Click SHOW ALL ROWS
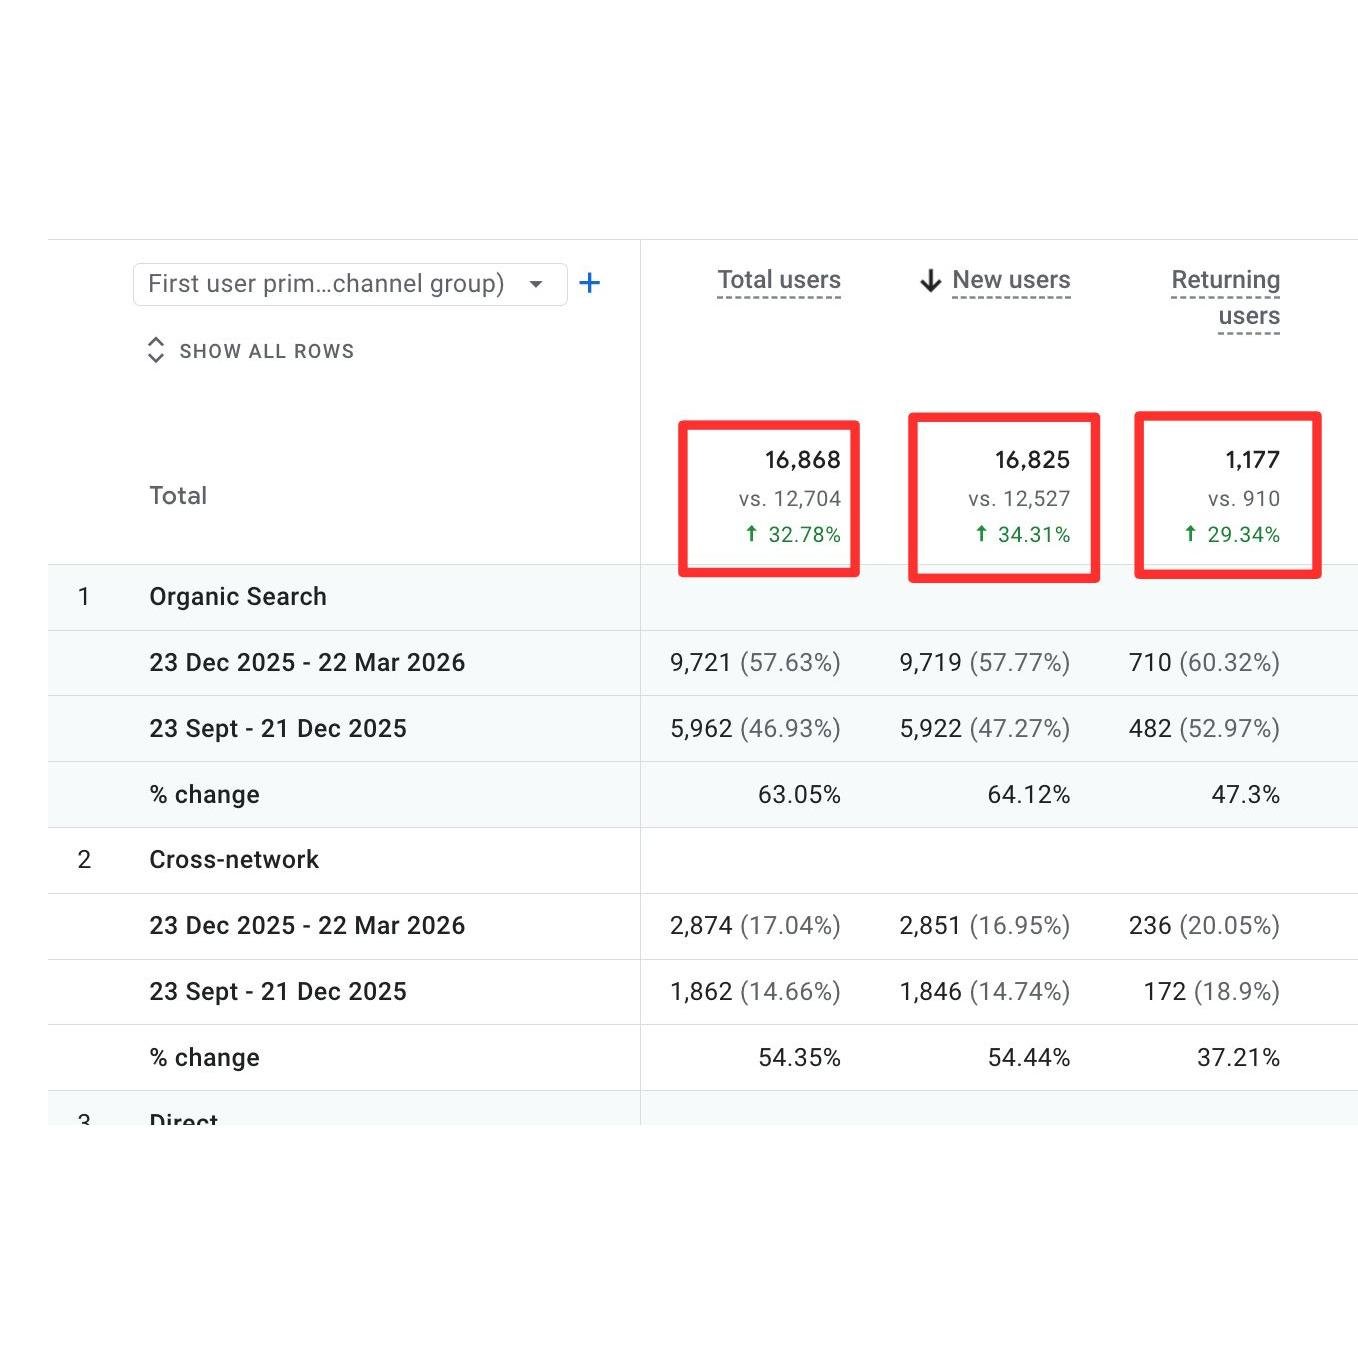Screen dimensions: 1358x1358 (266, 350)
